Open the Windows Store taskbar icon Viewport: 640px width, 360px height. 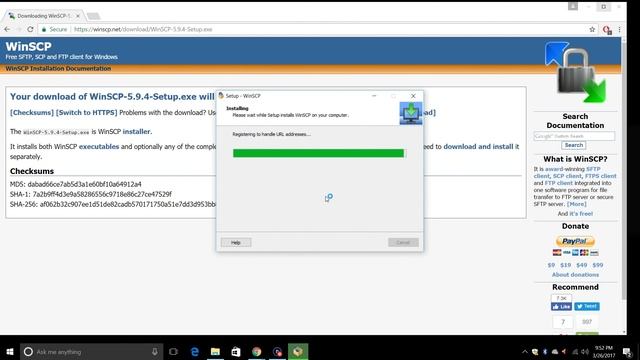coord(236,351)
